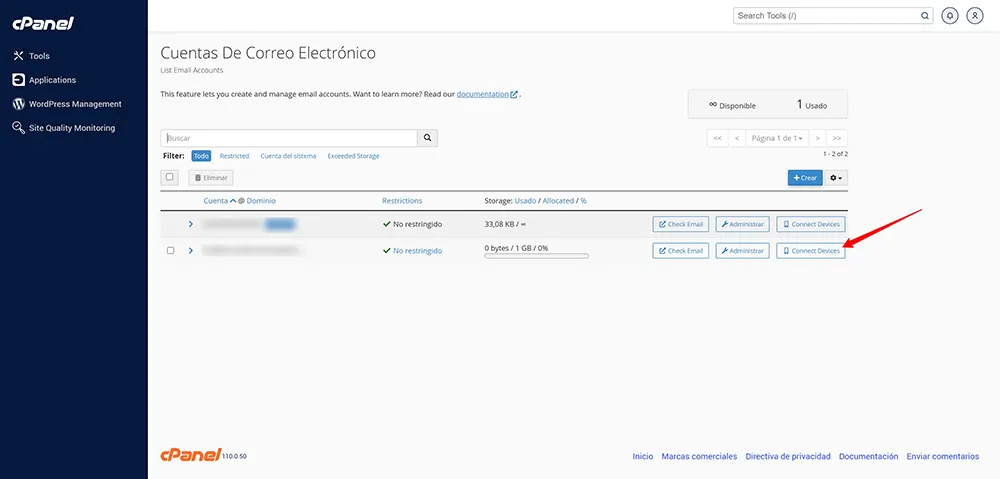Click the magnifier button beside Buscar field
Screen dimensions: 1000x479
coord(427,138)
